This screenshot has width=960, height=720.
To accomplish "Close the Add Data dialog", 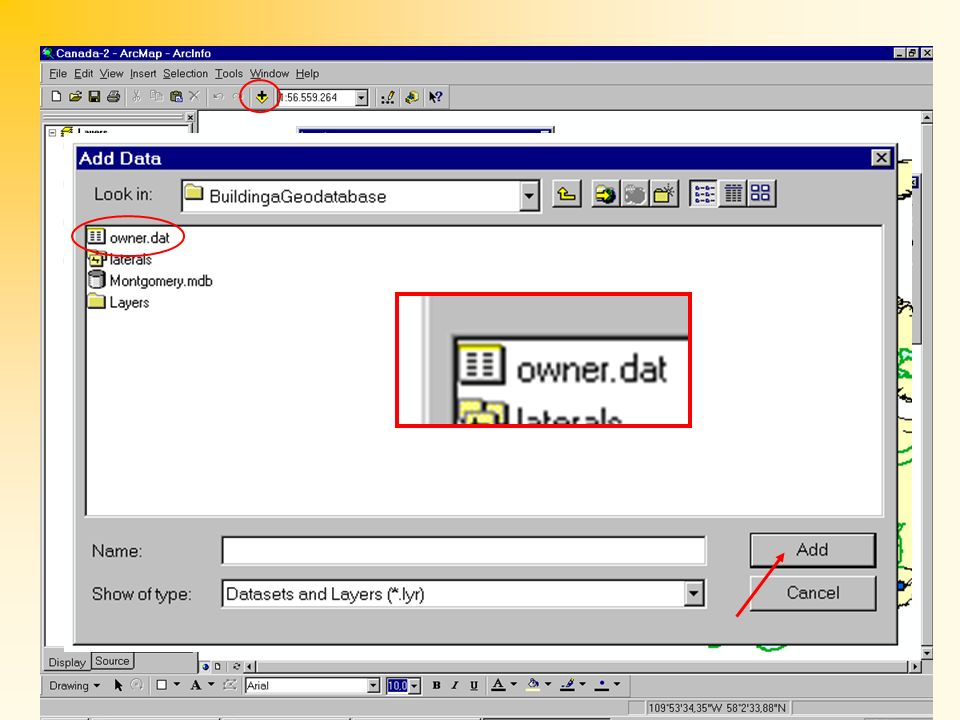I will tap(880, 158).
